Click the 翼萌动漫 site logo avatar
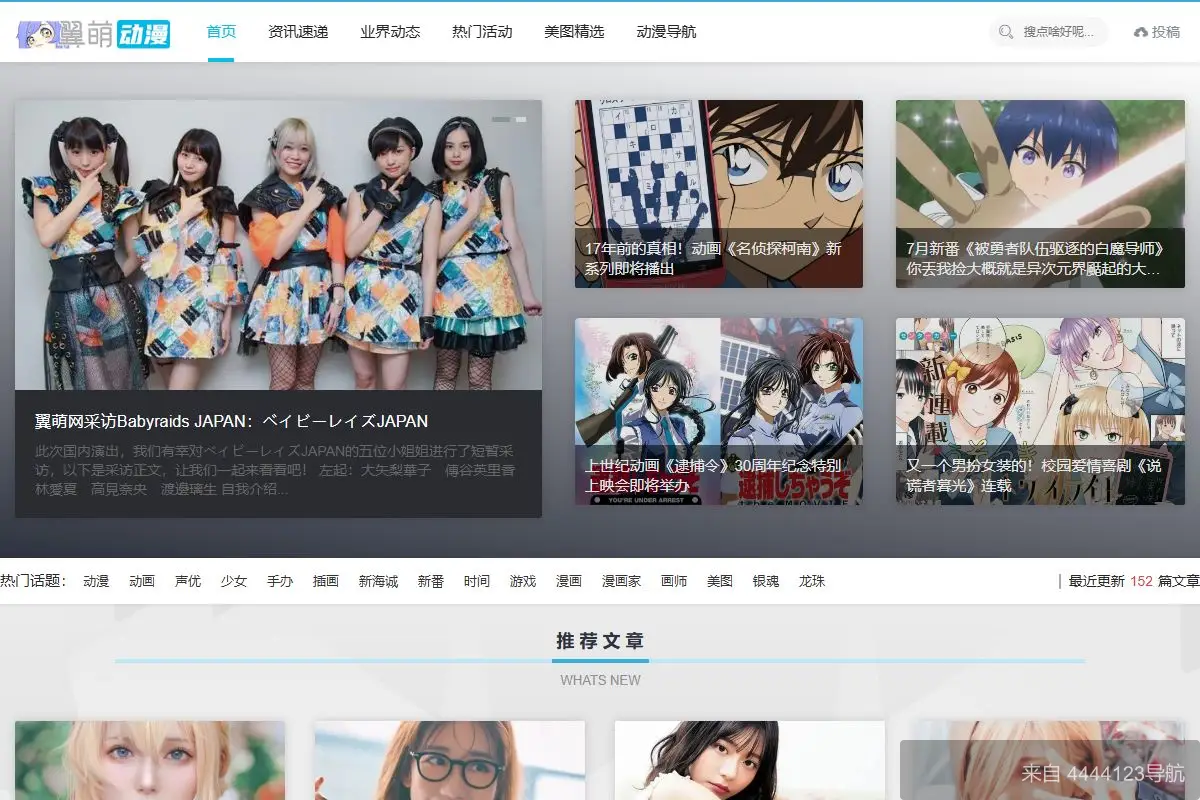The image size is (1200, 800). tap(38, 31)
